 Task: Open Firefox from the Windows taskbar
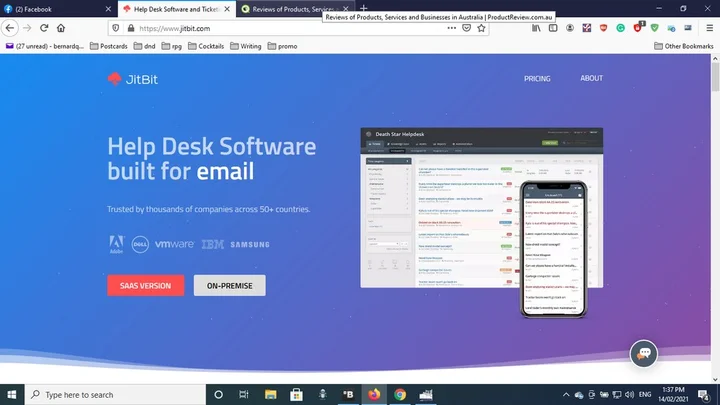pyautogui.click(x=375, y=394)
